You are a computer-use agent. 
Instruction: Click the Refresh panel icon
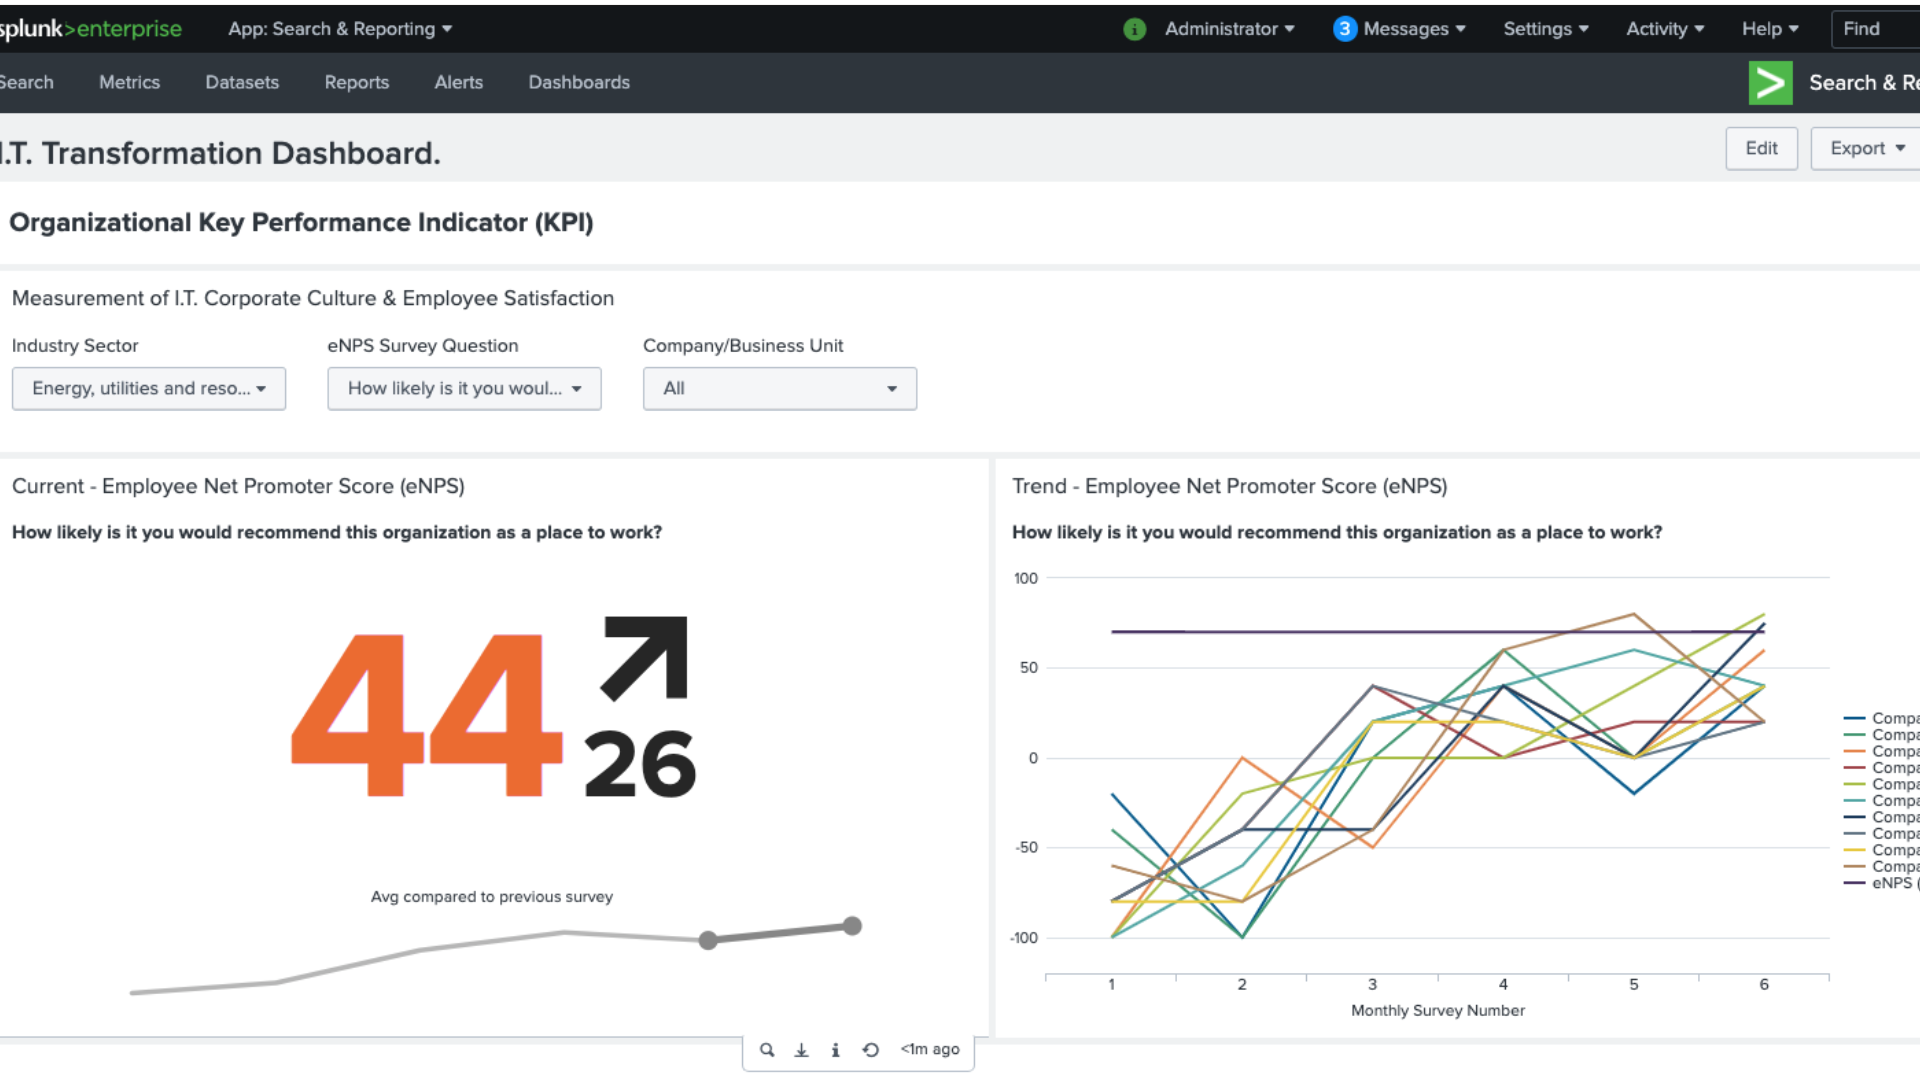pos(871,1050)
